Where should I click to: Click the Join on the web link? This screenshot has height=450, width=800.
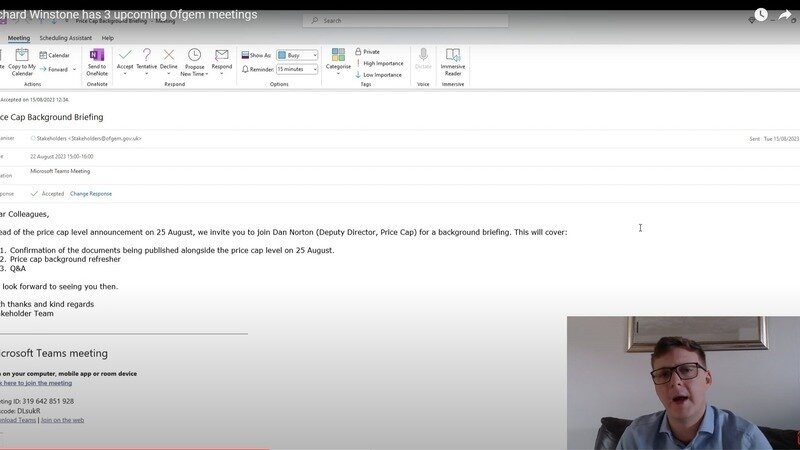click(62, 420)
